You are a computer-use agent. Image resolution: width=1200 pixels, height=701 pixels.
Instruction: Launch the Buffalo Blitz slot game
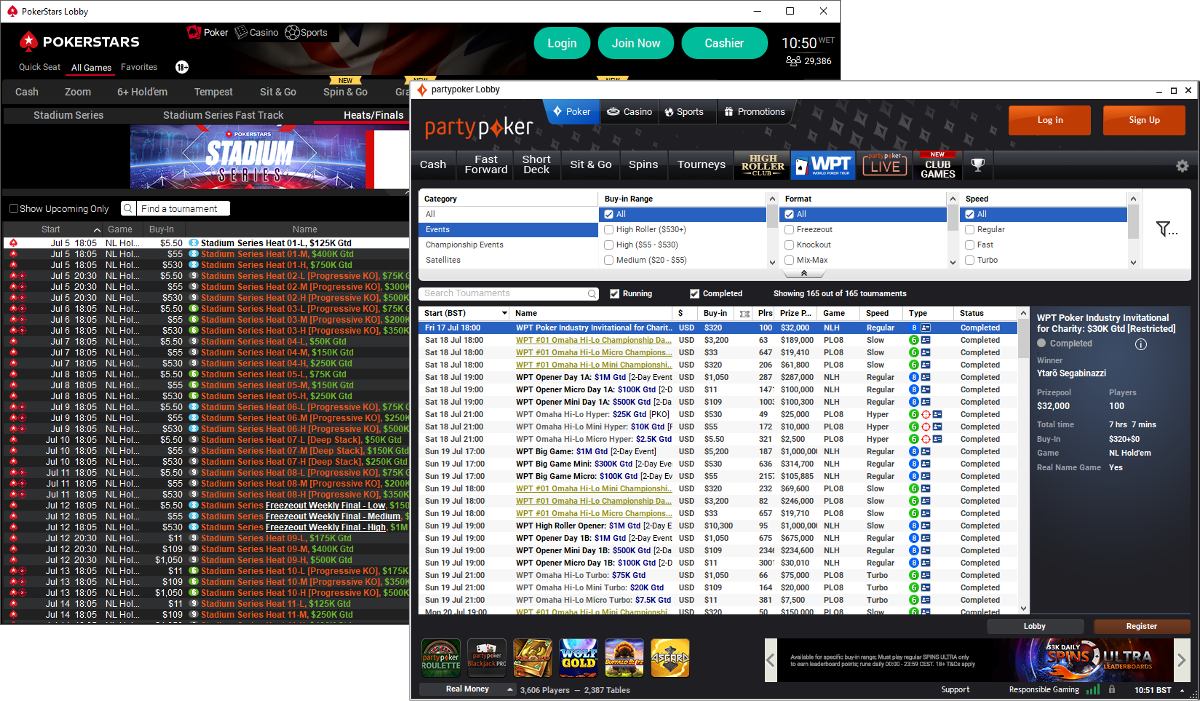coord(624,659)
